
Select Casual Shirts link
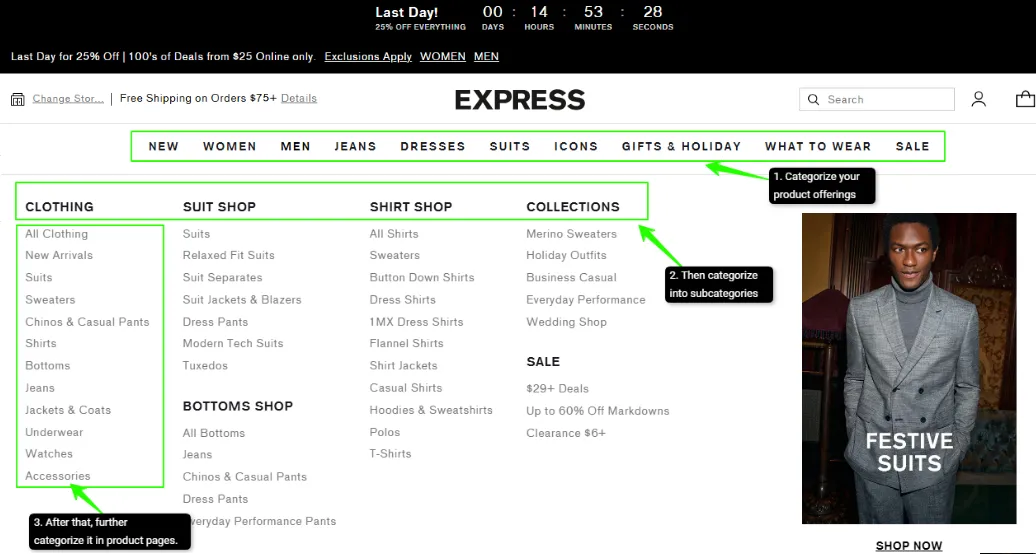pos(406,388)
